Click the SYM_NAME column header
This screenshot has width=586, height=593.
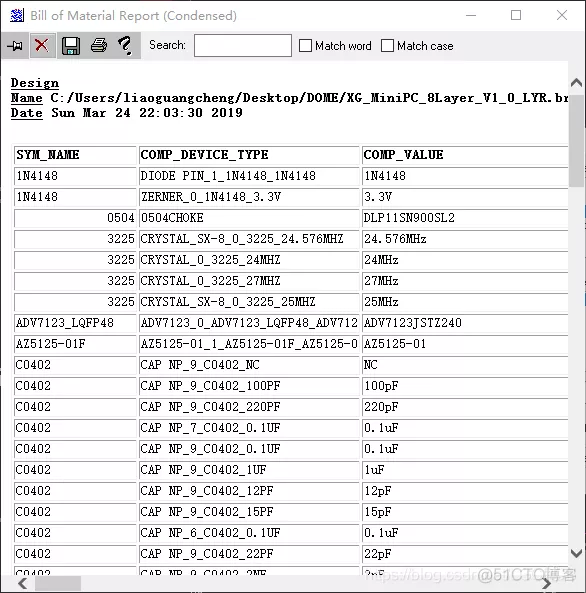click(x=75, y=155)
